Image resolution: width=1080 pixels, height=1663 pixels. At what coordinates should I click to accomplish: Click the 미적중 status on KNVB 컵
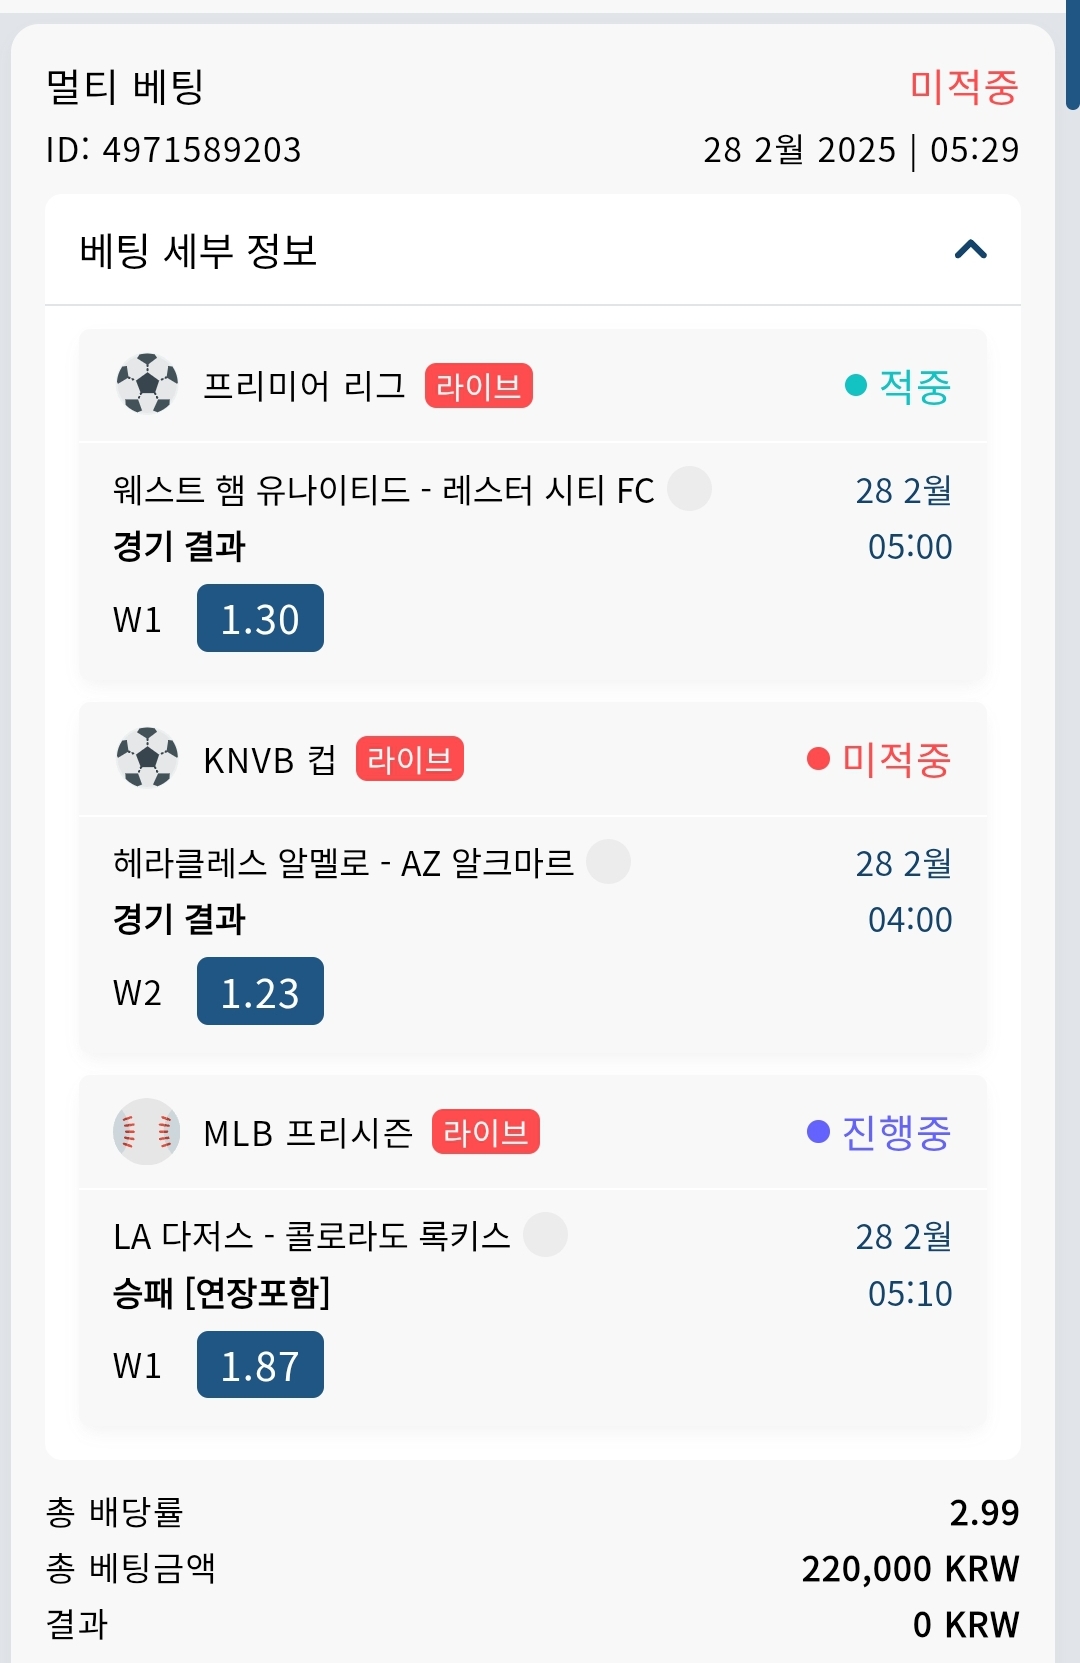pos(879,759)
